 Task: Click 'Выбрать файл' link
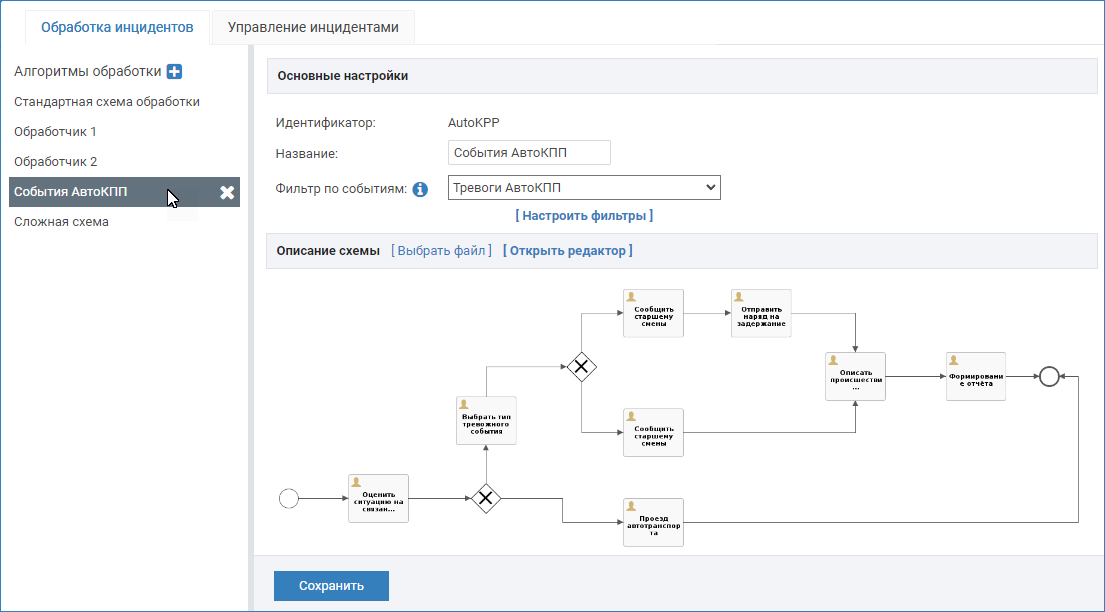pyautogui.click(x=441, y=251)
